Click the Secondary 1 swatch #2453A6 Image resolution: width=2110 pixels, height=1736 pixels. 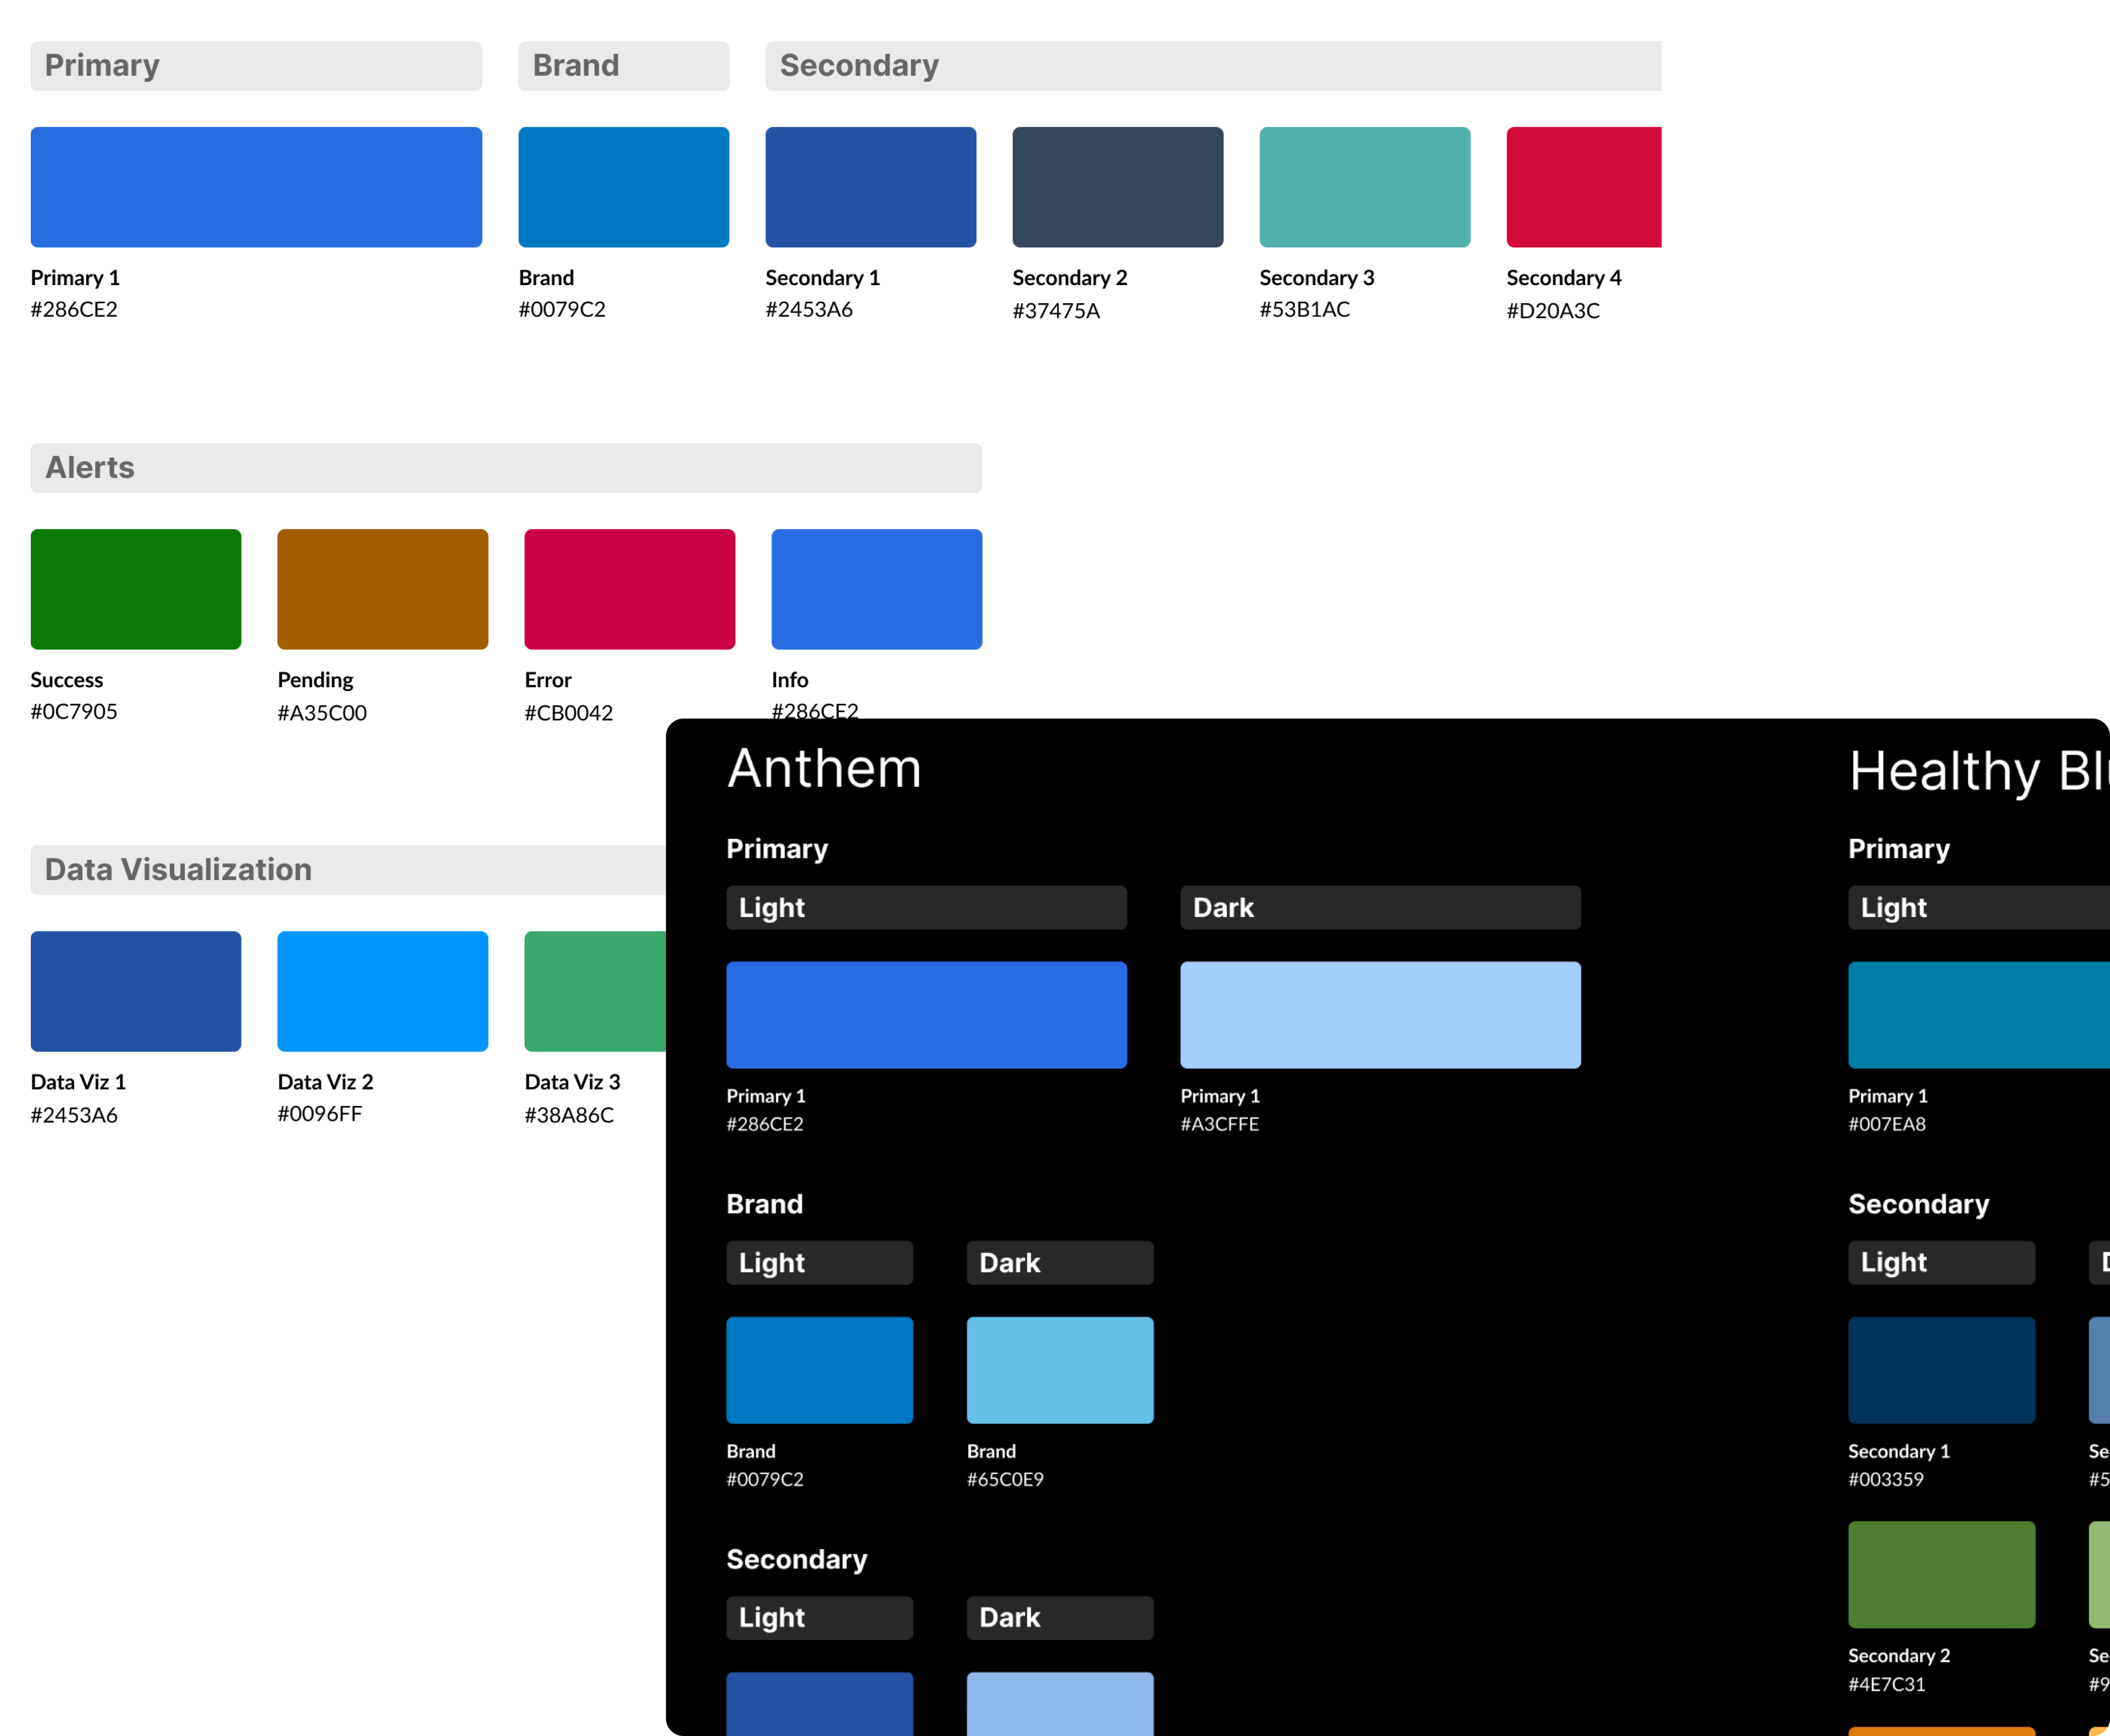(870, 187)
